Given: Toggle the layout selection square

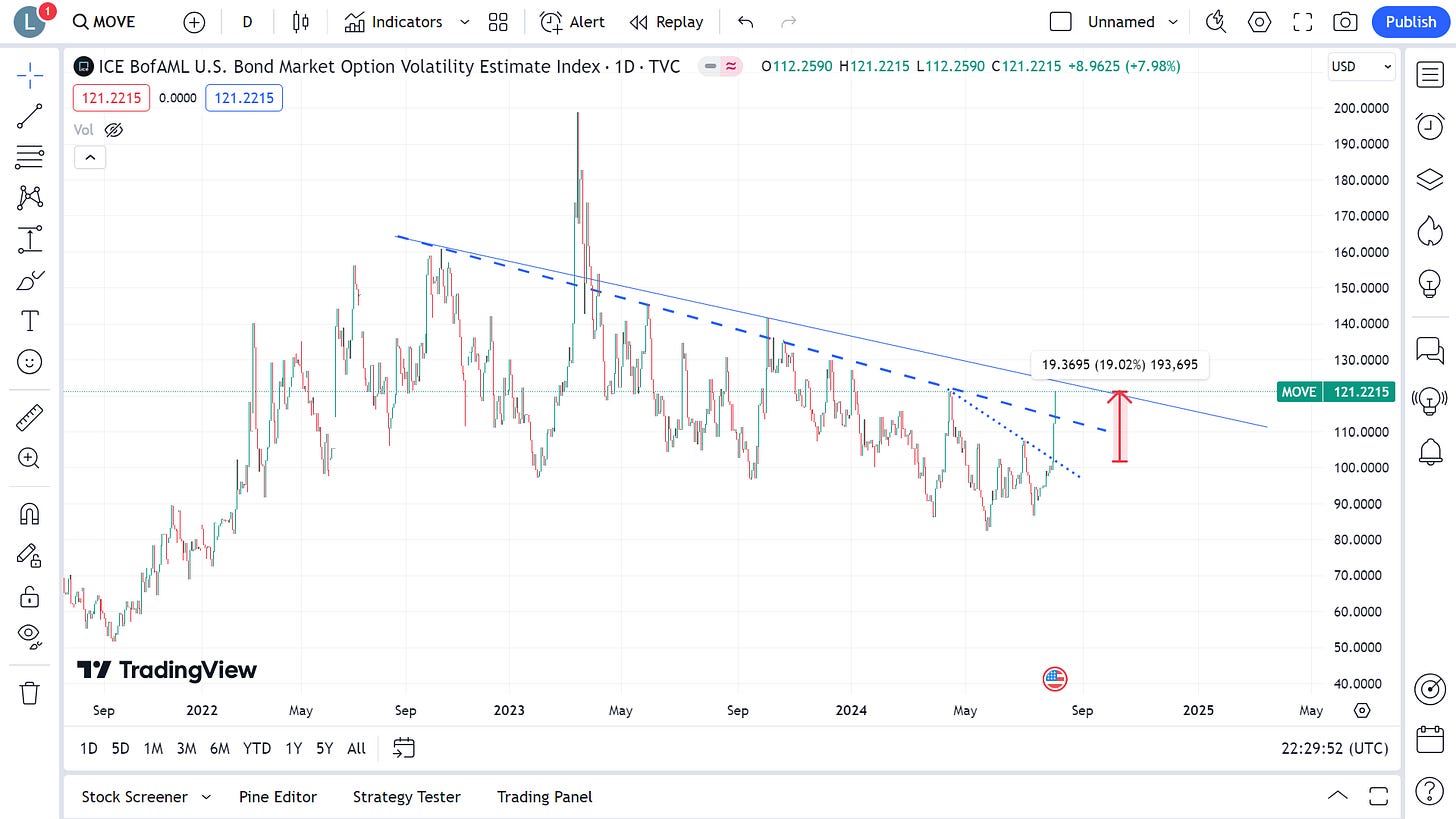Looking at the screenshot, I should (x=1061, y=21).
